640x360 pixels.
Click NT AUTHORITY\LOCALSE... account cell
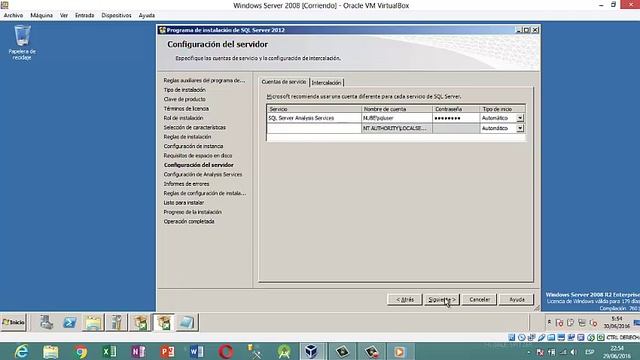[396, 128]
